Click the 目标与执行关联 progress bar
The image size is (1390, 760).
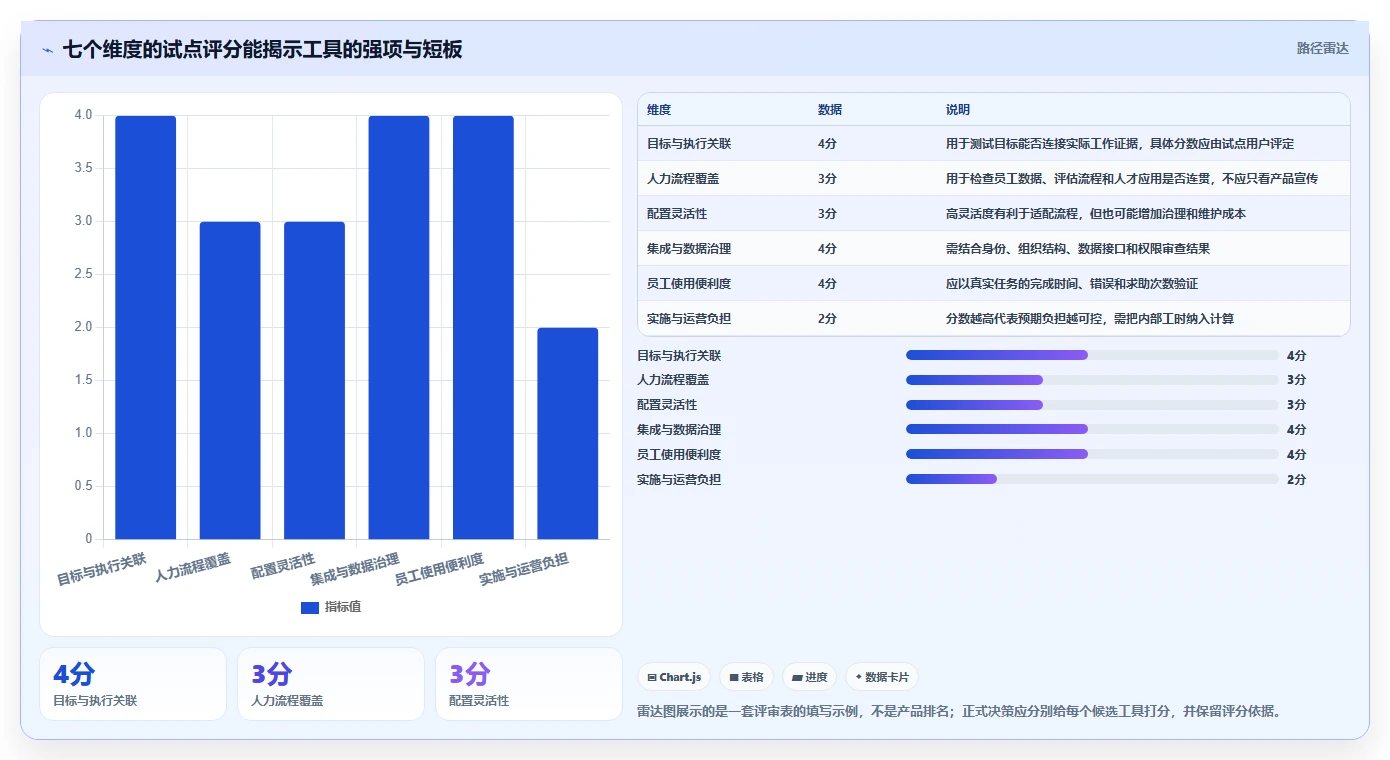[x=1092, y=355]
